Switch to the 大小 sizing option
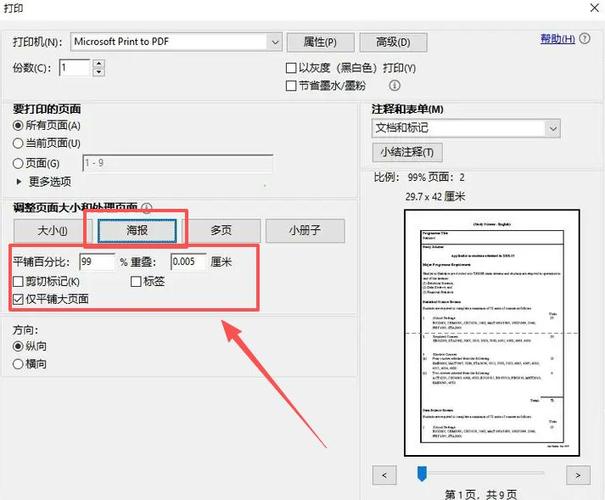This screenshot has width=605, height=500. pos(52,231)
